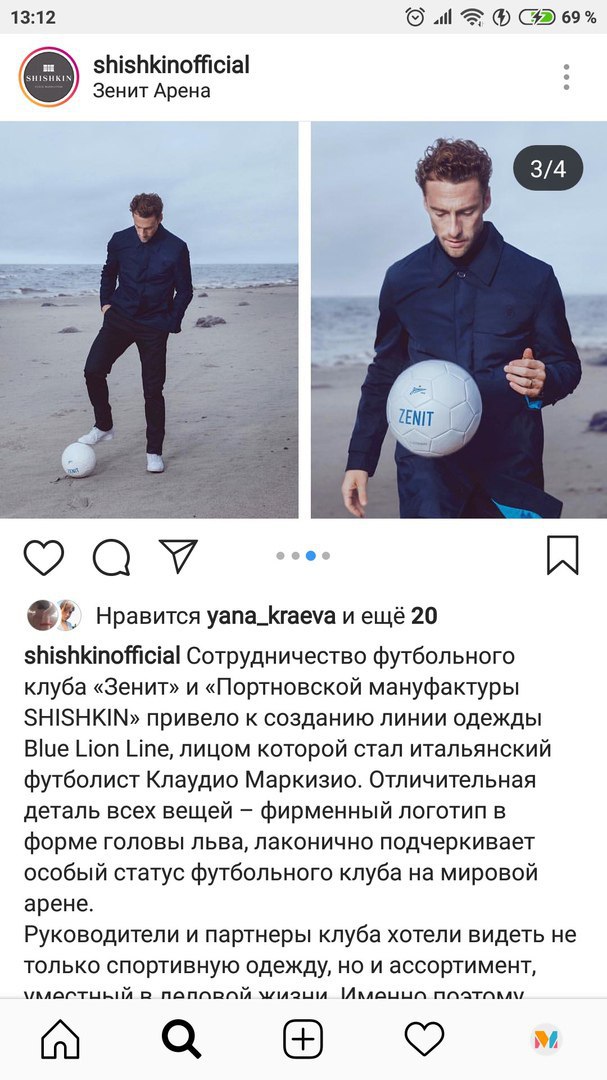Open the Search tab
Screen dimensions: 607x1080
181,1039
